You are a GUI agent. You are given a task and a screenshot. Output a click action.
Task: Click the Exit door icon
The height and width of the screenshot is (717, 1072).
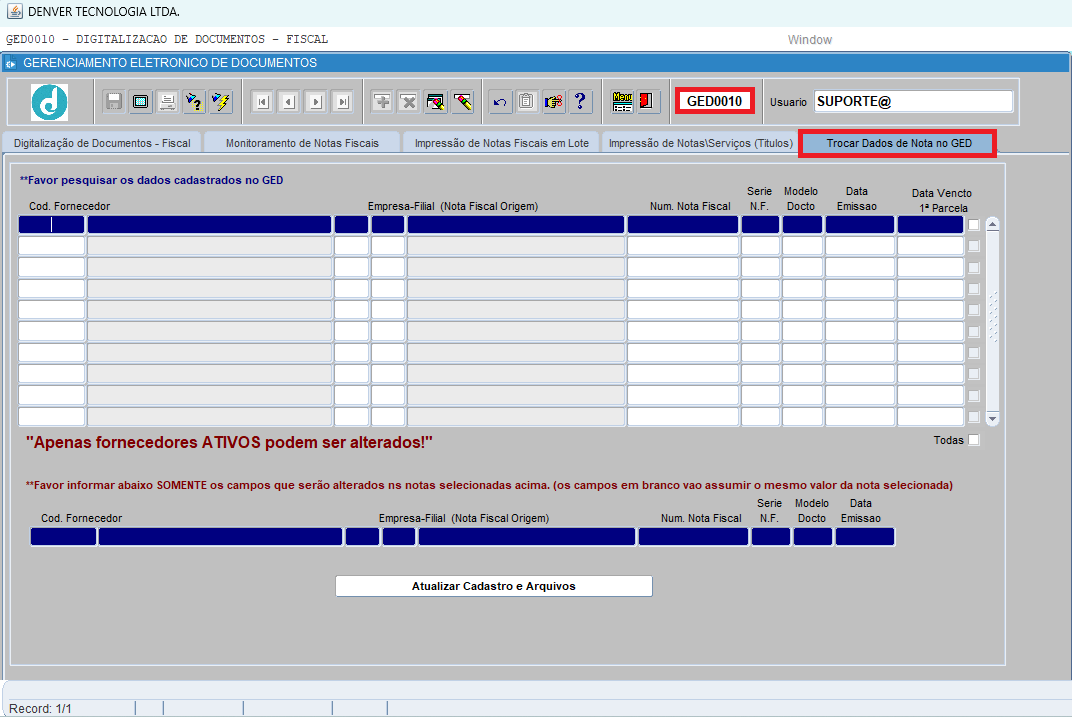(647, 101)
